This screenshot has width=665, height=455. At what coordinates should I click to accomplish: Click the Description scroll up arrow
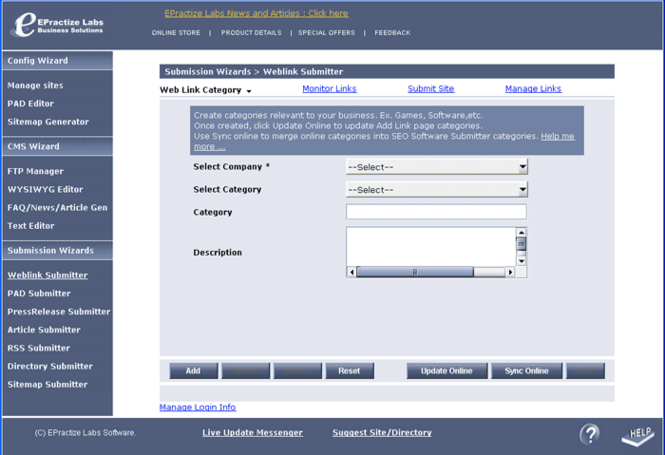coord(521,232)
